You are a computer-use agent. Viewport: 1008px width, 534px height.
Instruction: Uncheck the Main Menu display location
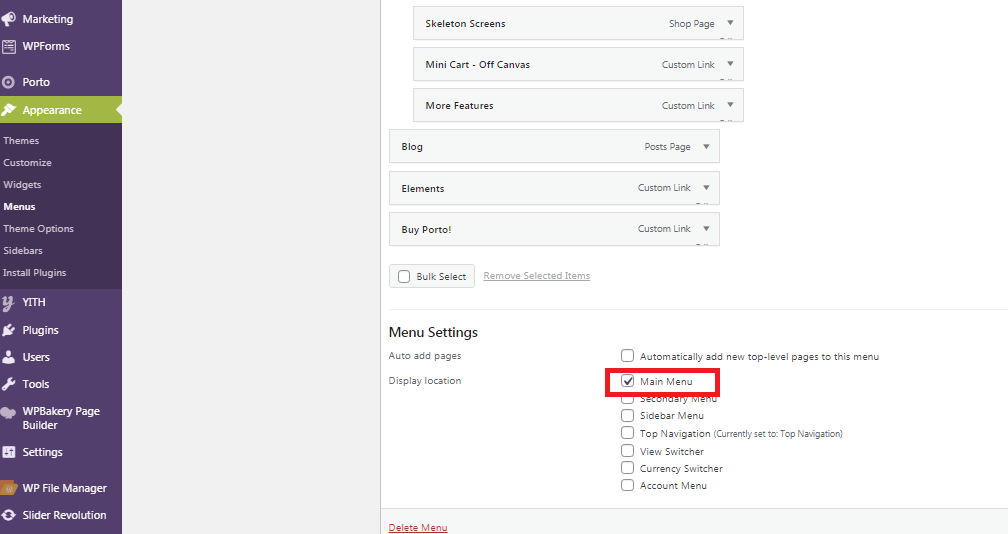coord(627,381)
